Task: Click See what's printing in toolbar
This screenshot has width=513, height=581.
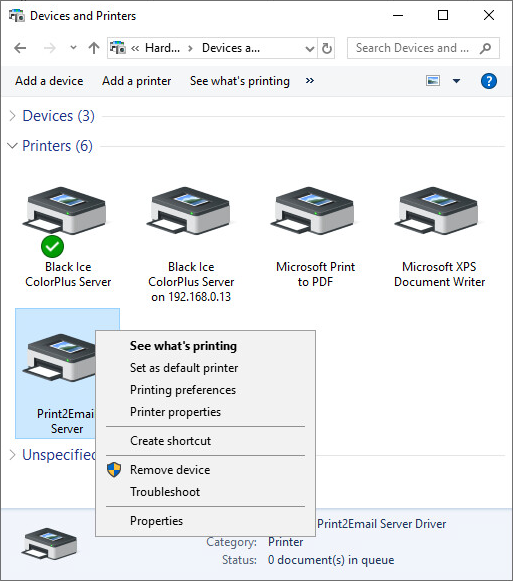Action: [x=240, y=81]
